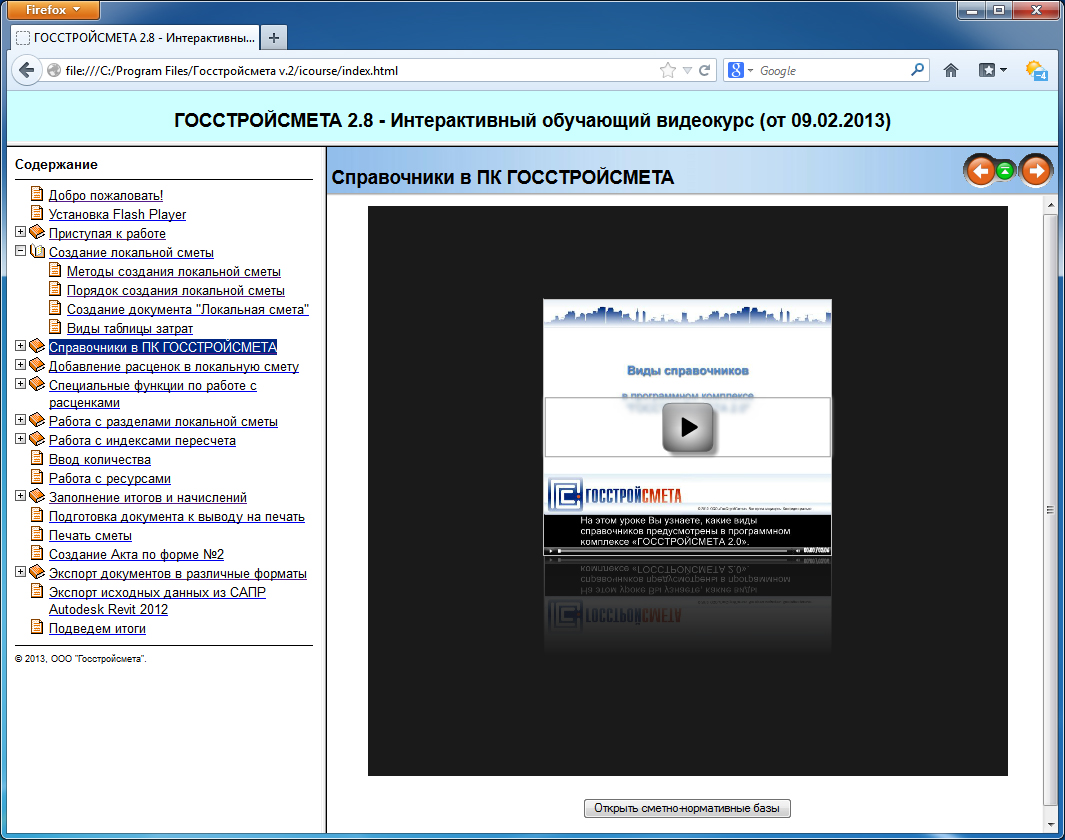Click the open book icon beside Создание локальной сметы
Viewport: 1065px width, 840px height.
37,251
